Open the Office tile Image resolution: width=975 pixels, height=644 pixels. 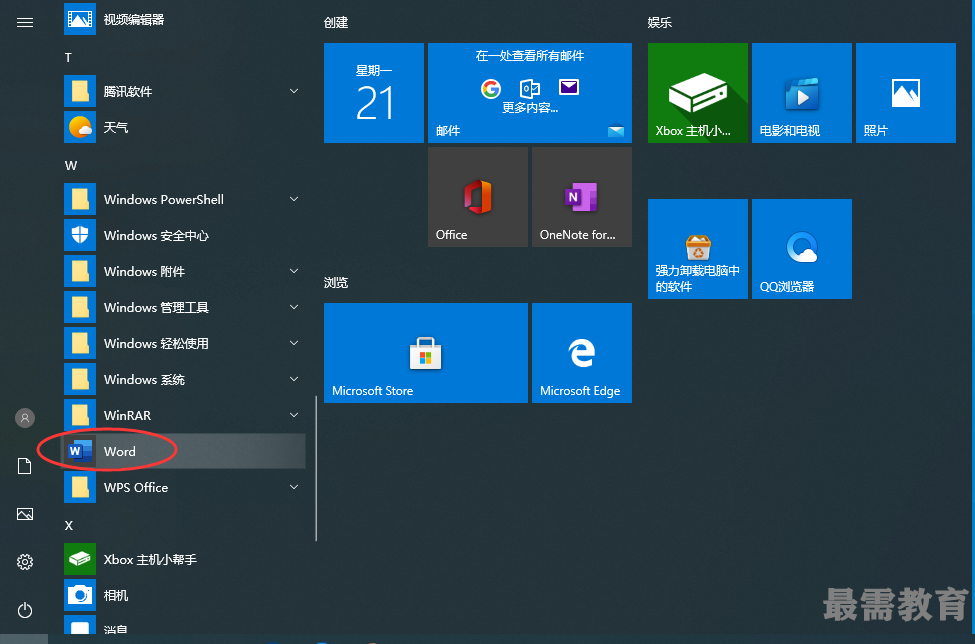[x=478, y=197]
